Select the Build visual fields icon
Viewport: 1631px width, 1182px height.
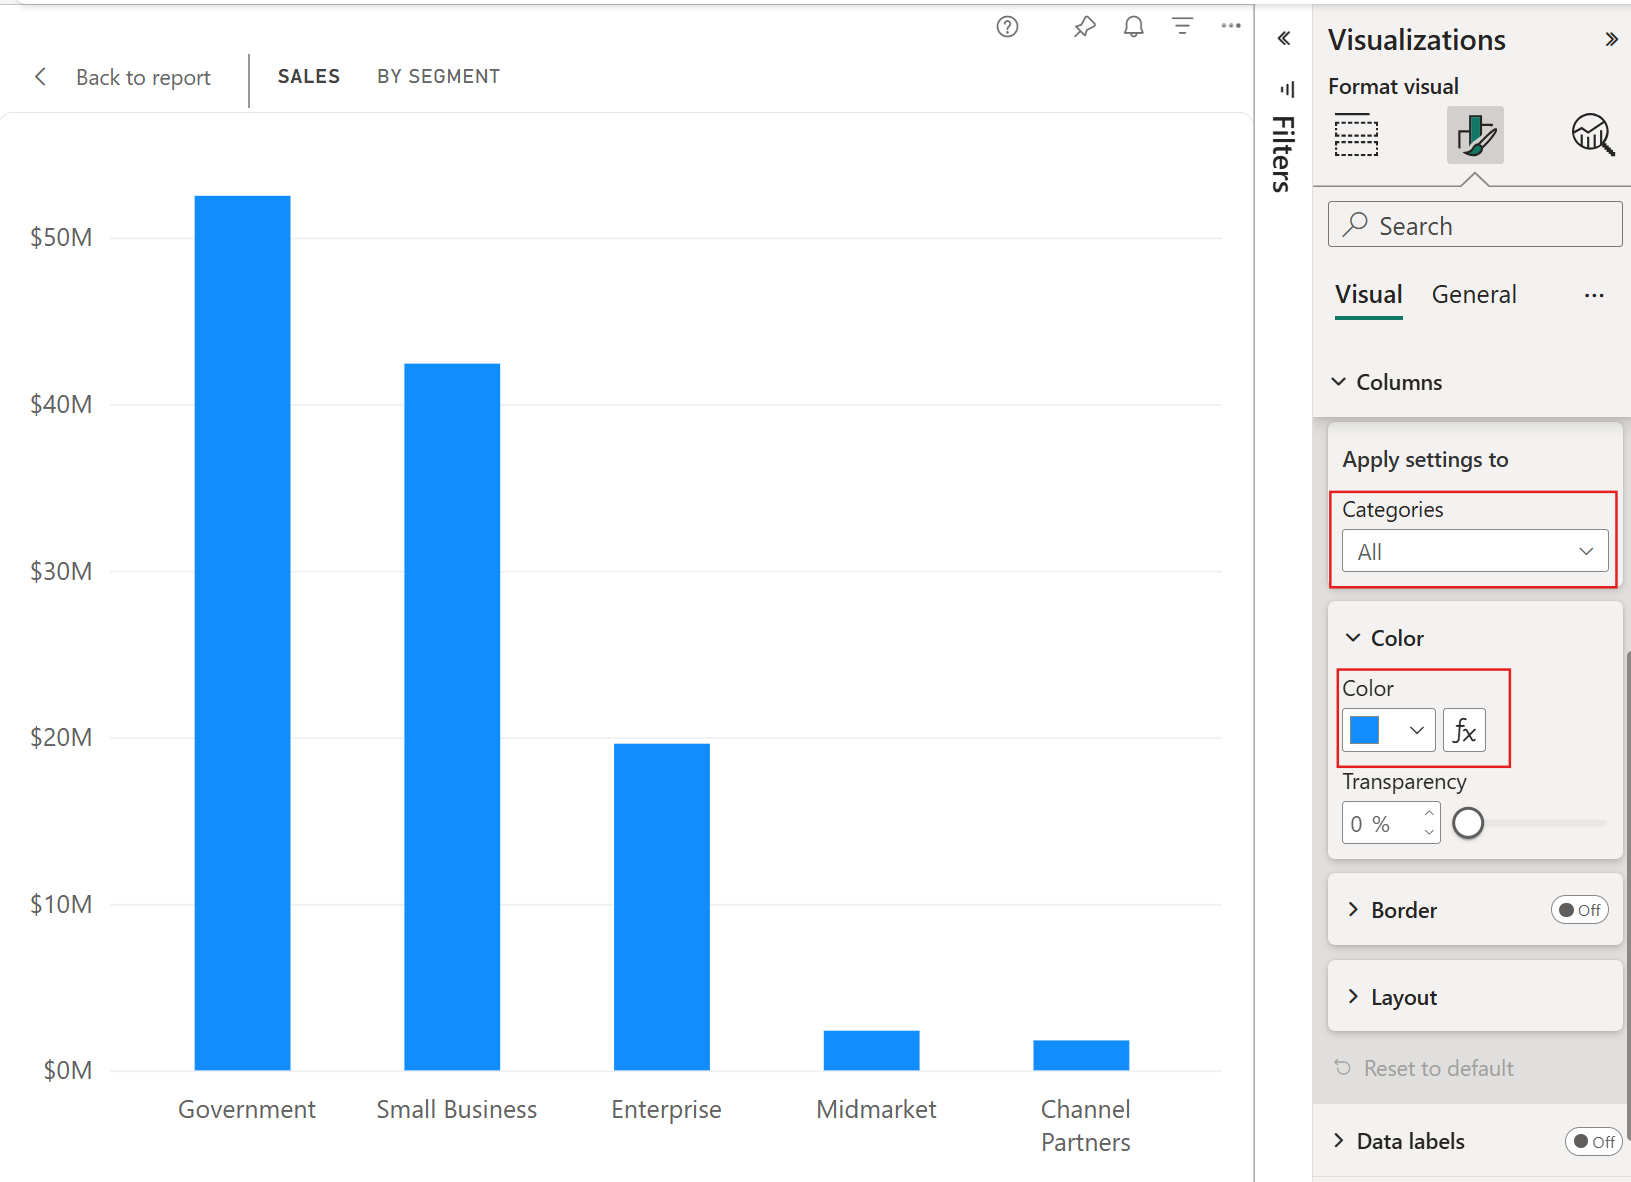[1356, 135]
